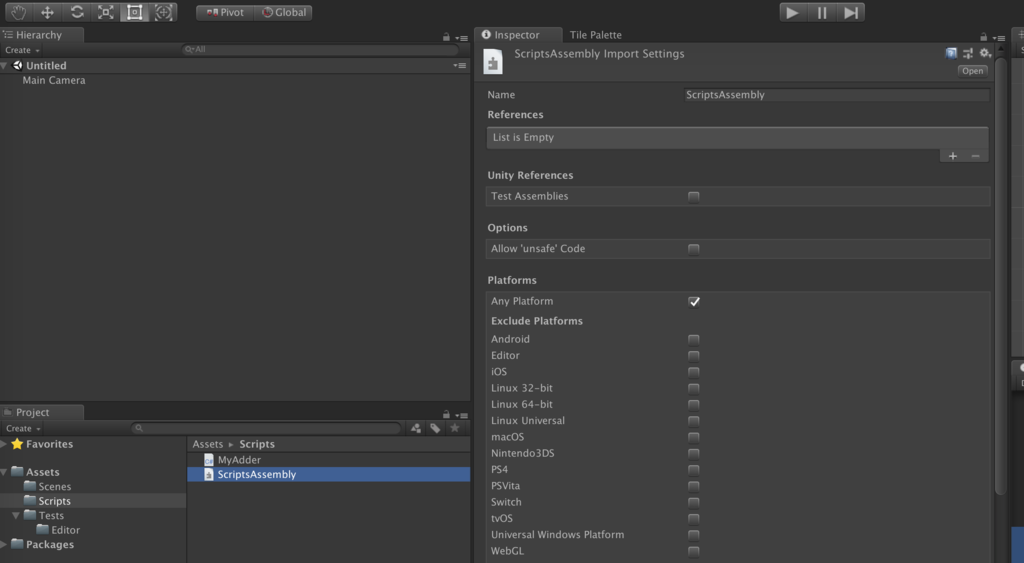Open Project panel options menu
Screen dimensions: 1024x563
461,415
